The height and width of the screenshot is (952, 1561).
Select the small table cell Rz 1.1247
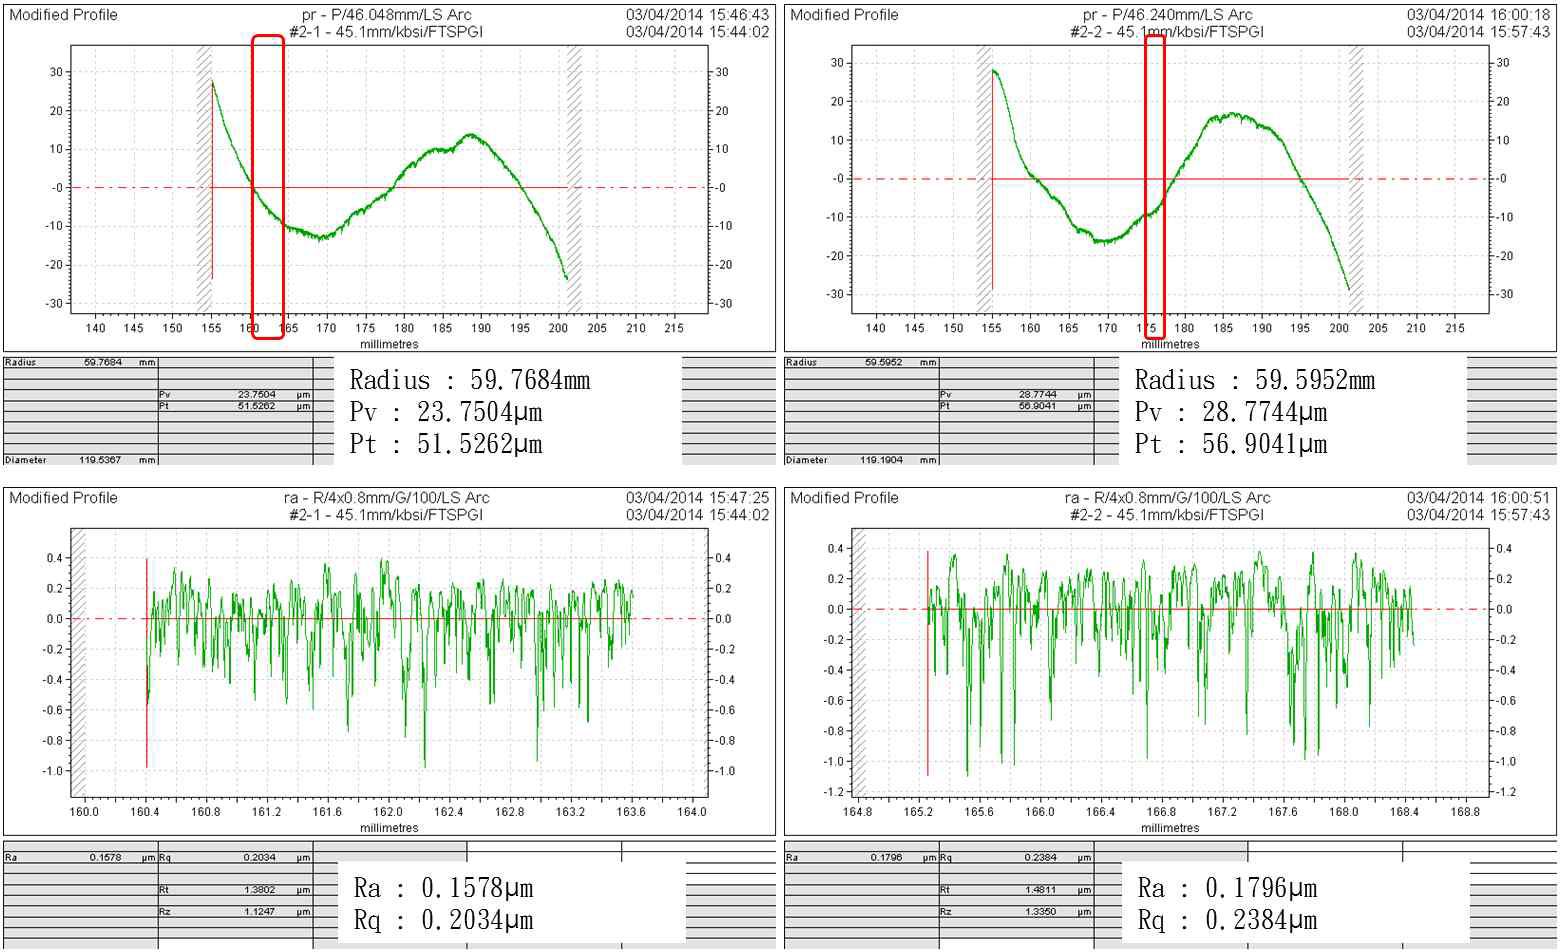[x=235, y=912]
